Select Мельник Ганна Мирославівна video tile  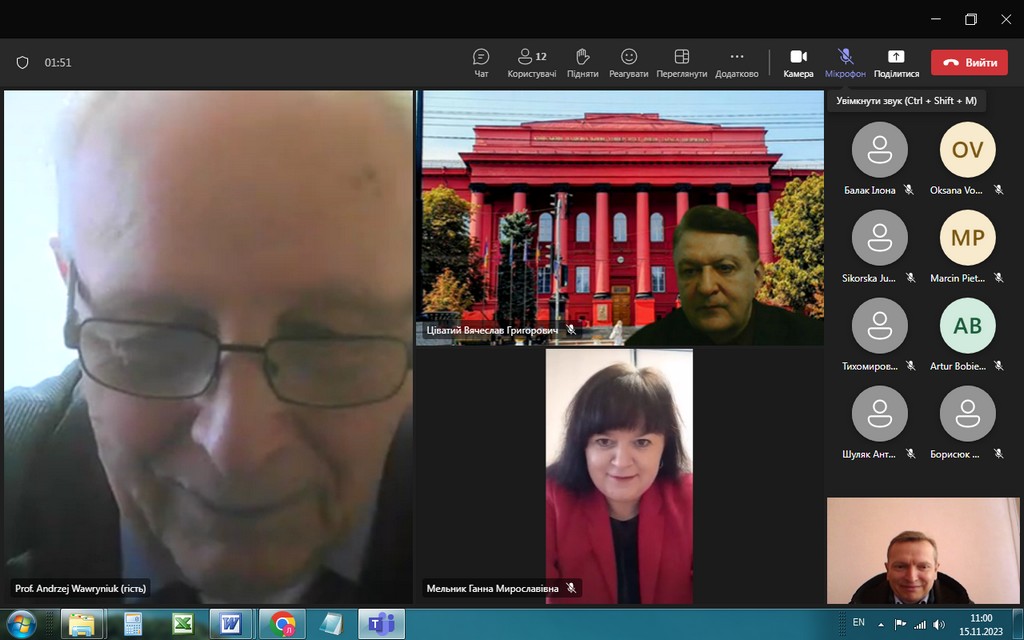[x=619, y=475]
